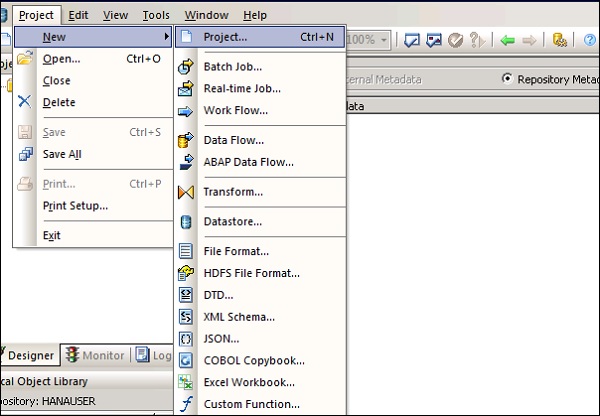This screenshot has width=600, height=416.
Task: Click the blue help question mark icon
Action: pyautogui.click(x=590, y=40)
